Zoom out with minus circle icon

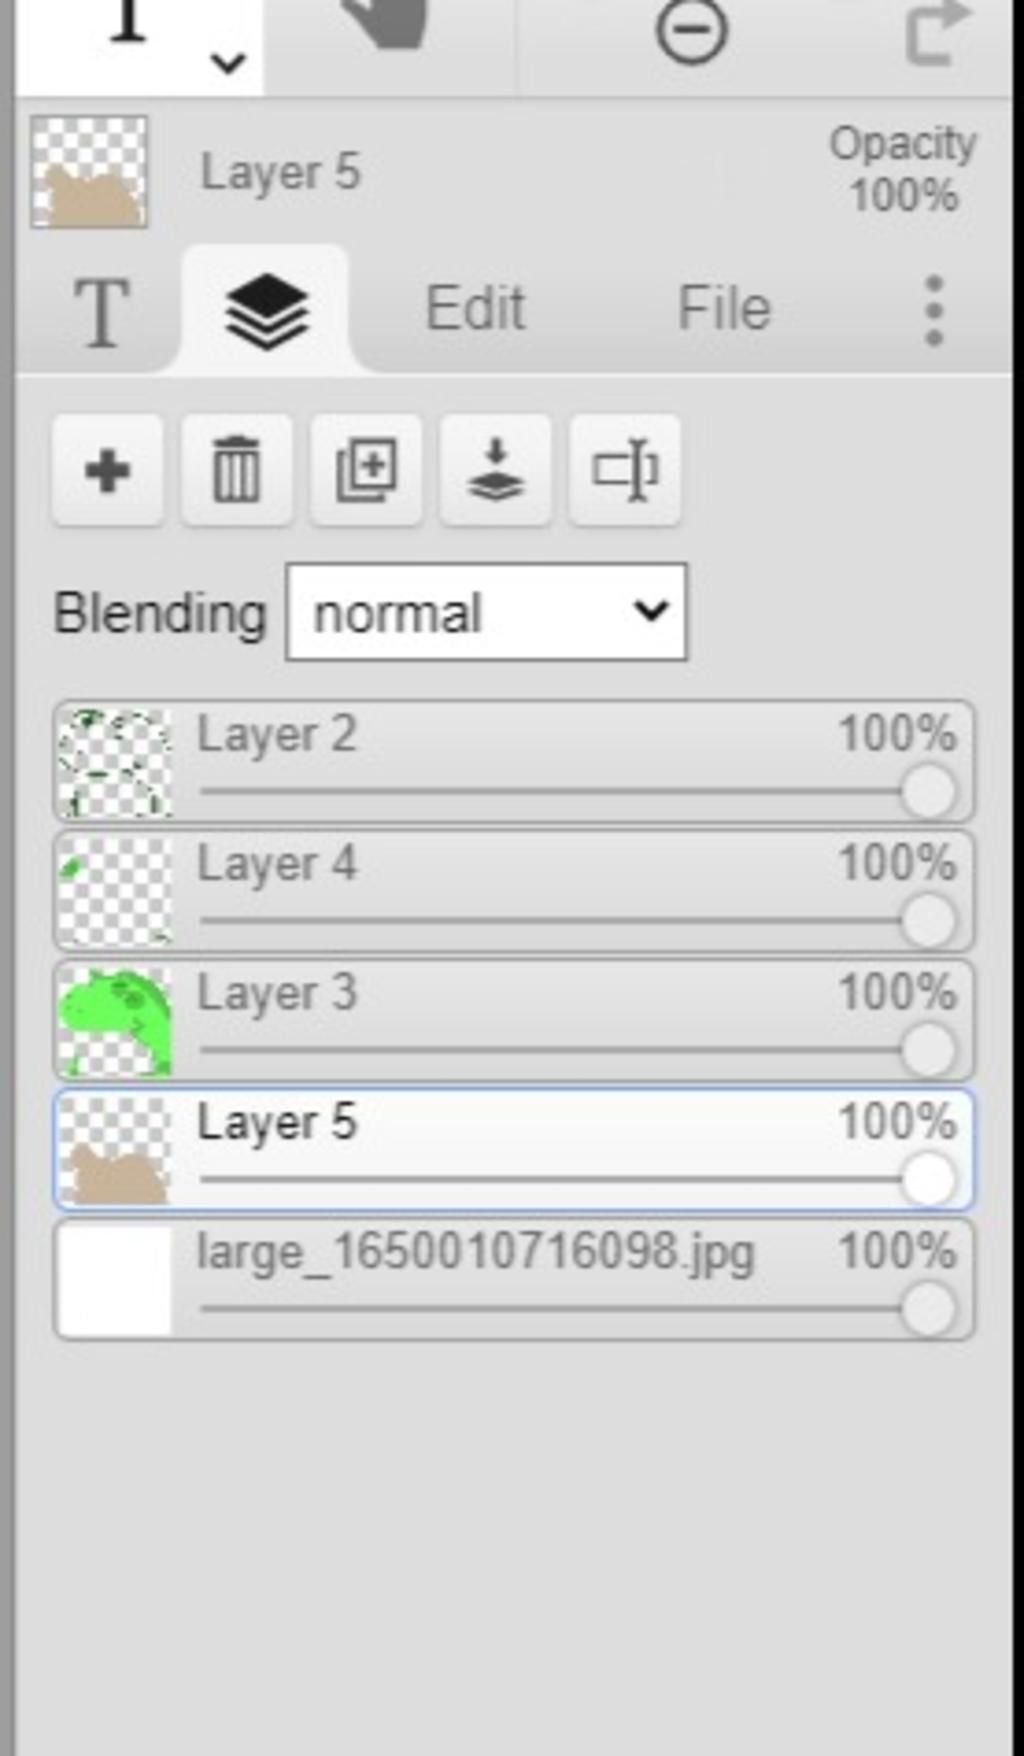pyautogui.click(x=691, y=30)
